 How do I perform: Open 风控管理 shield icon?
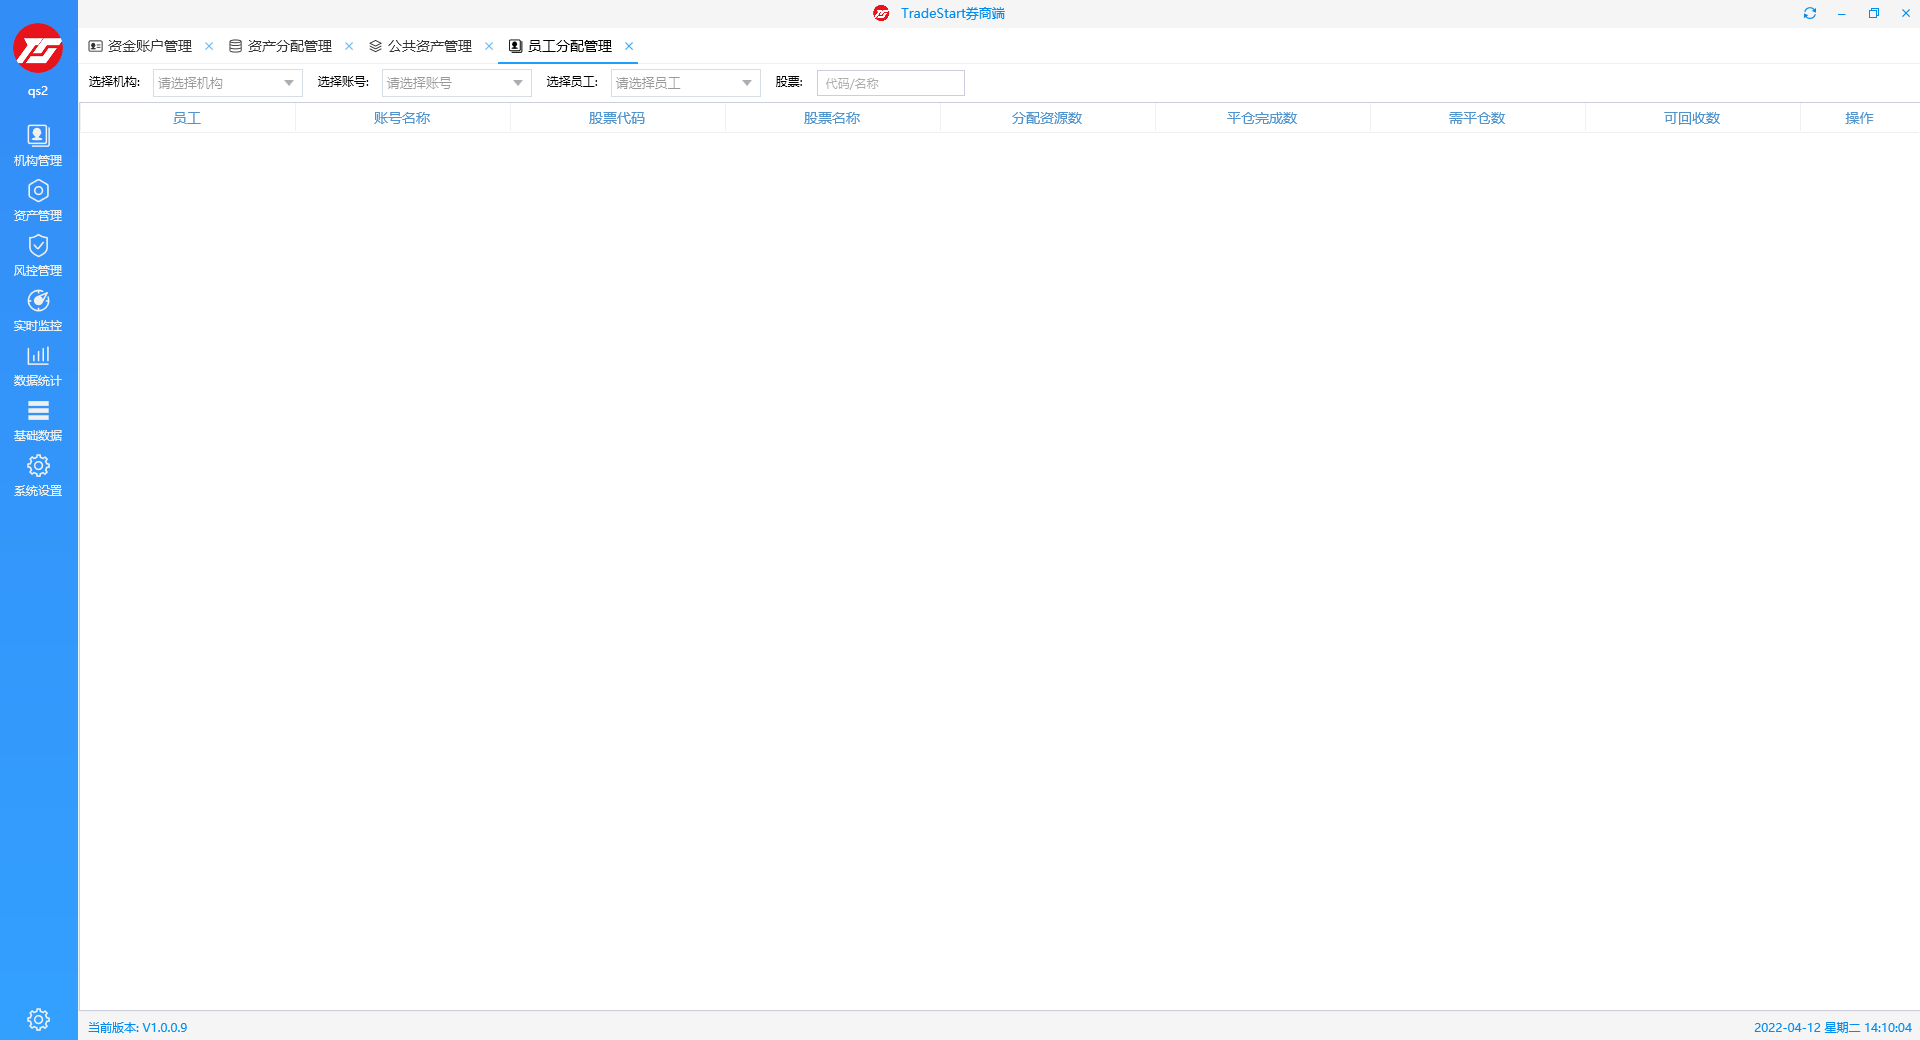click(x=38, y=254)
